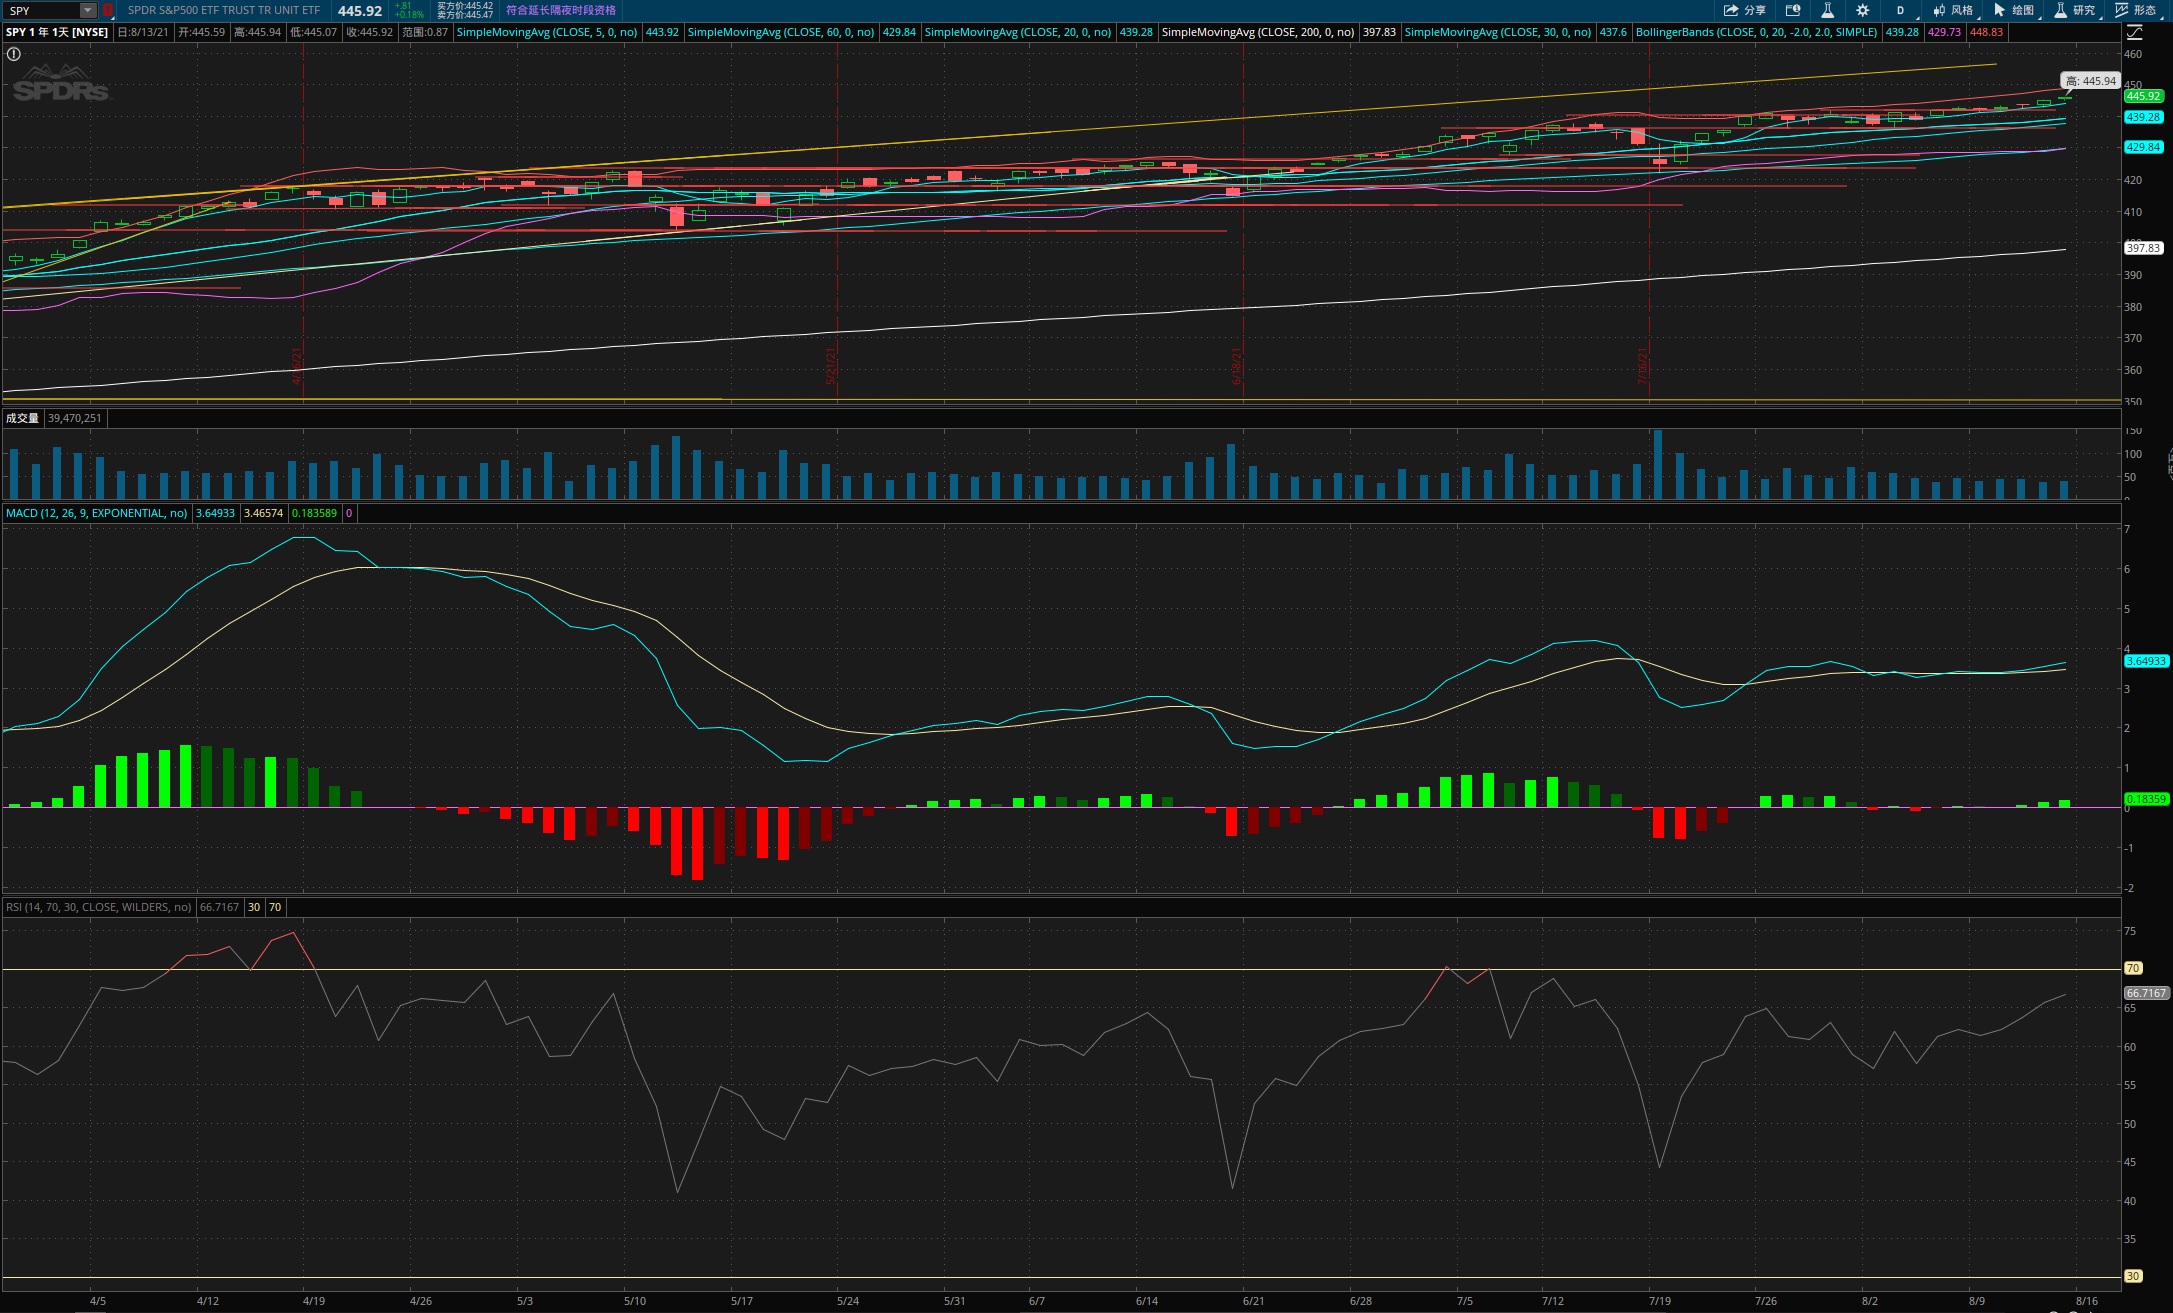Image resolution: width=2173 pixels, height=1313 pixels.
Task: Click volume value 39,470,251
Action: pyautogui.click(x=75, y=418)
